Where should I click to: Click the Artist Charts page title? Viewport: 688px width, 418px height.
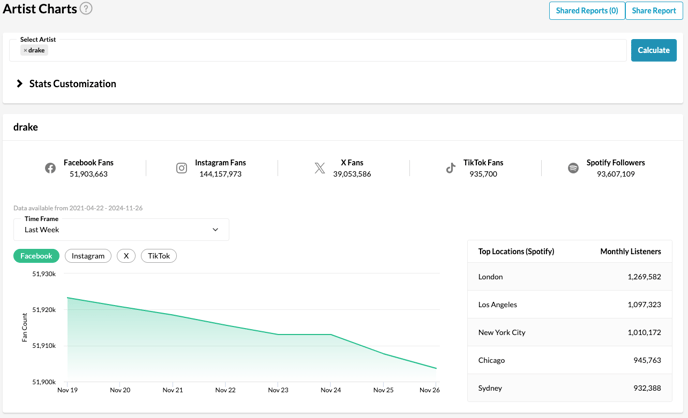tap(40, 9)
